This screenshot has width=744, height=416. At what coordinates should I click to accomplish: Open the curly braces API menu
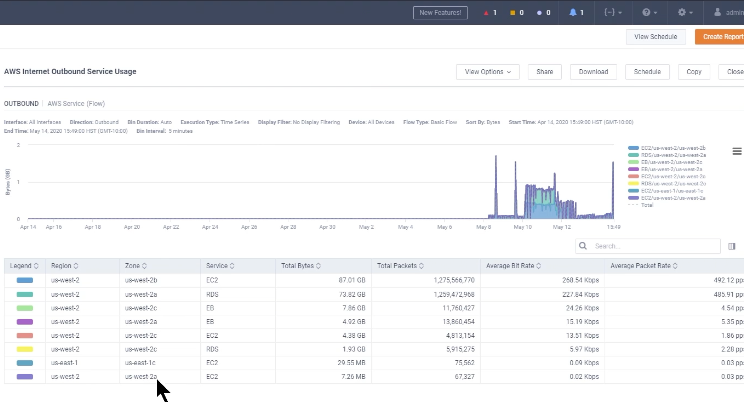pos(610,13)
